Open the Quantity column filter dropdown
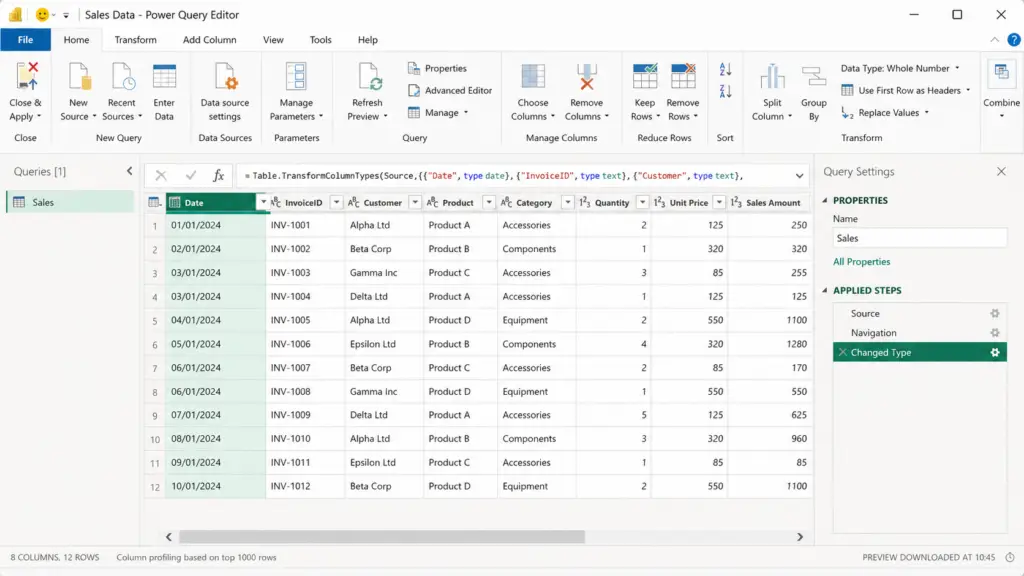 coord(643,202)
